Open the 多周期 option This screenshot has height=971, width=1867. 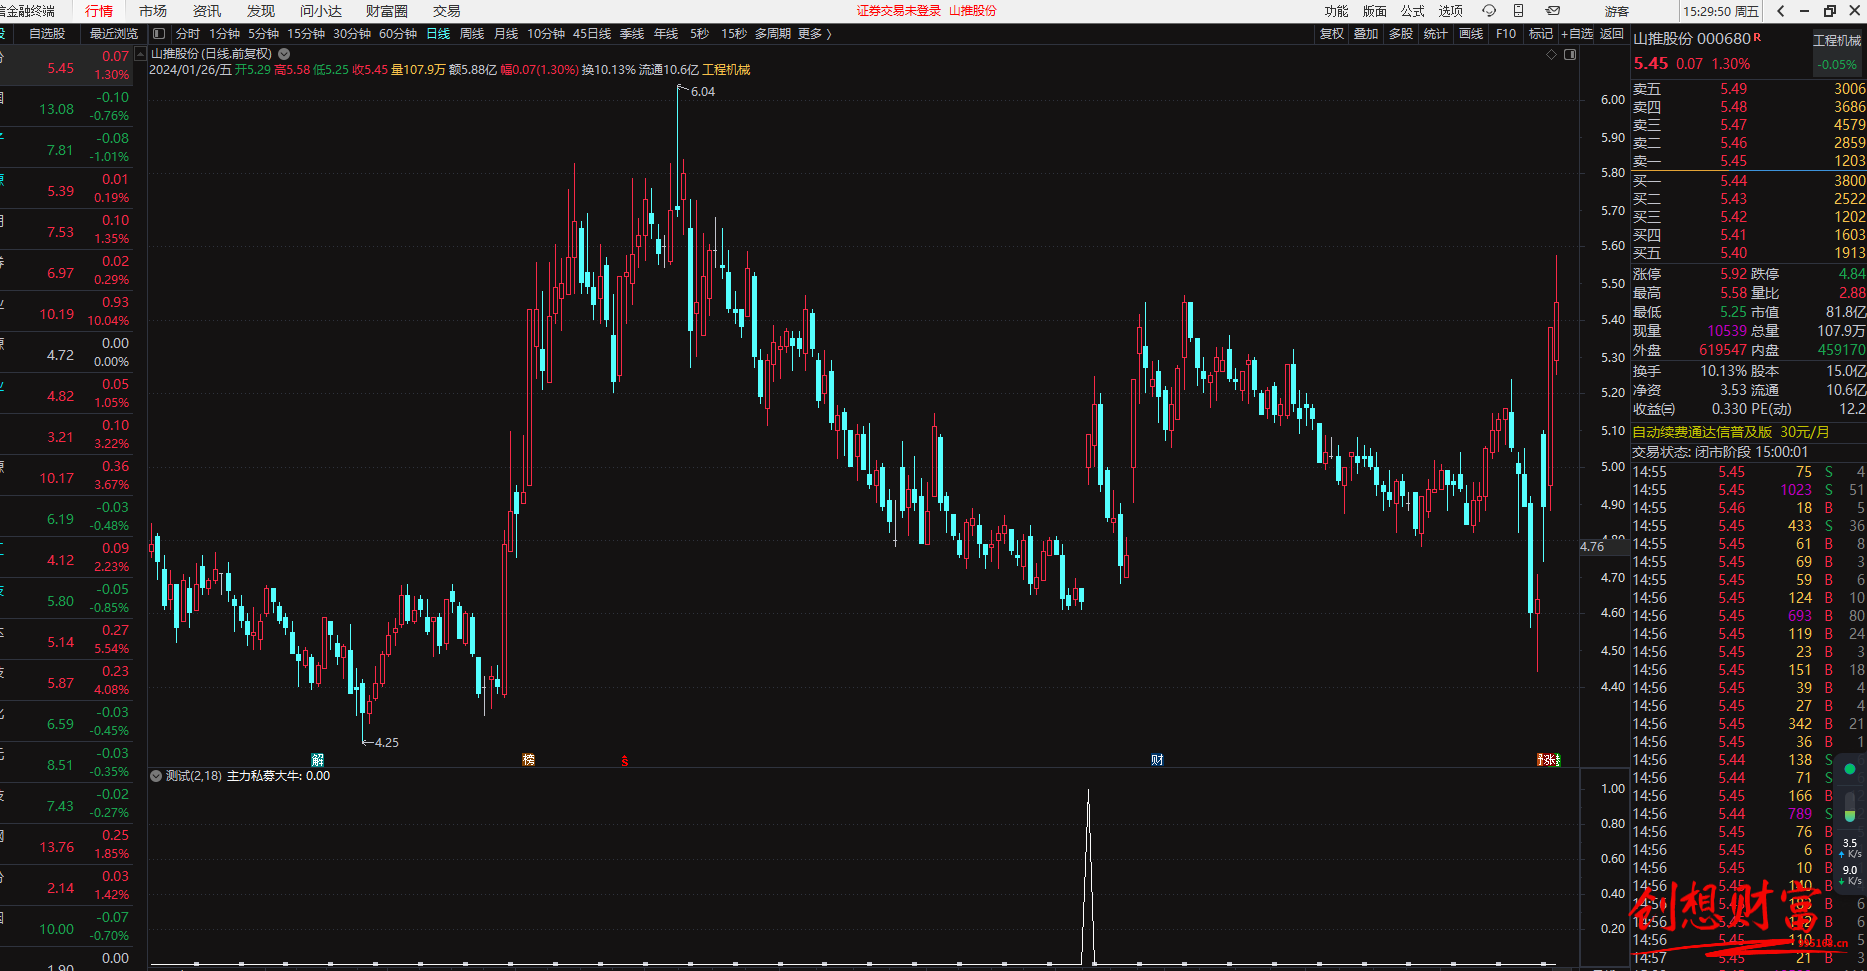click(x=773, y=34)
